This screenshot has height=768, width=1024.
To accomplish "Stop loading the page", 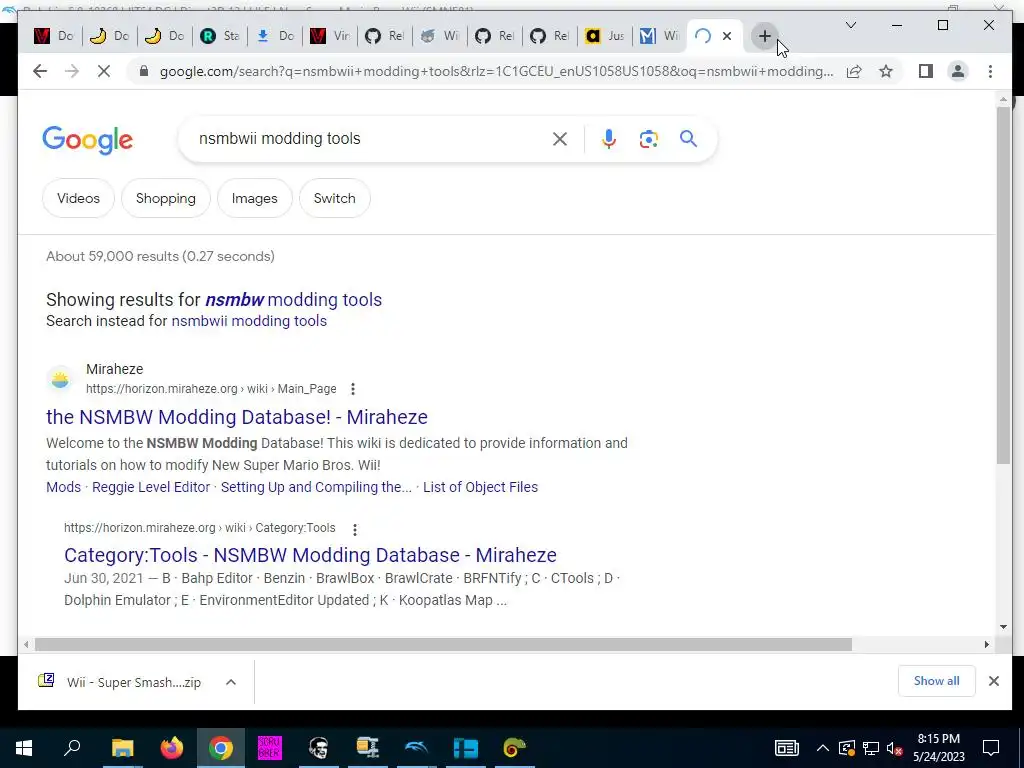I will pos(104,71).
